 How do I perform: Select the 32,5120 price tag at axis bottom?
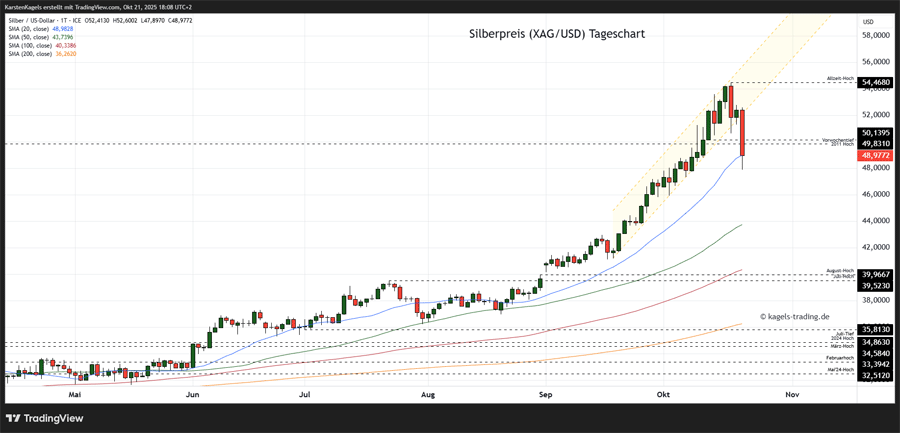[x=875, y=374]
